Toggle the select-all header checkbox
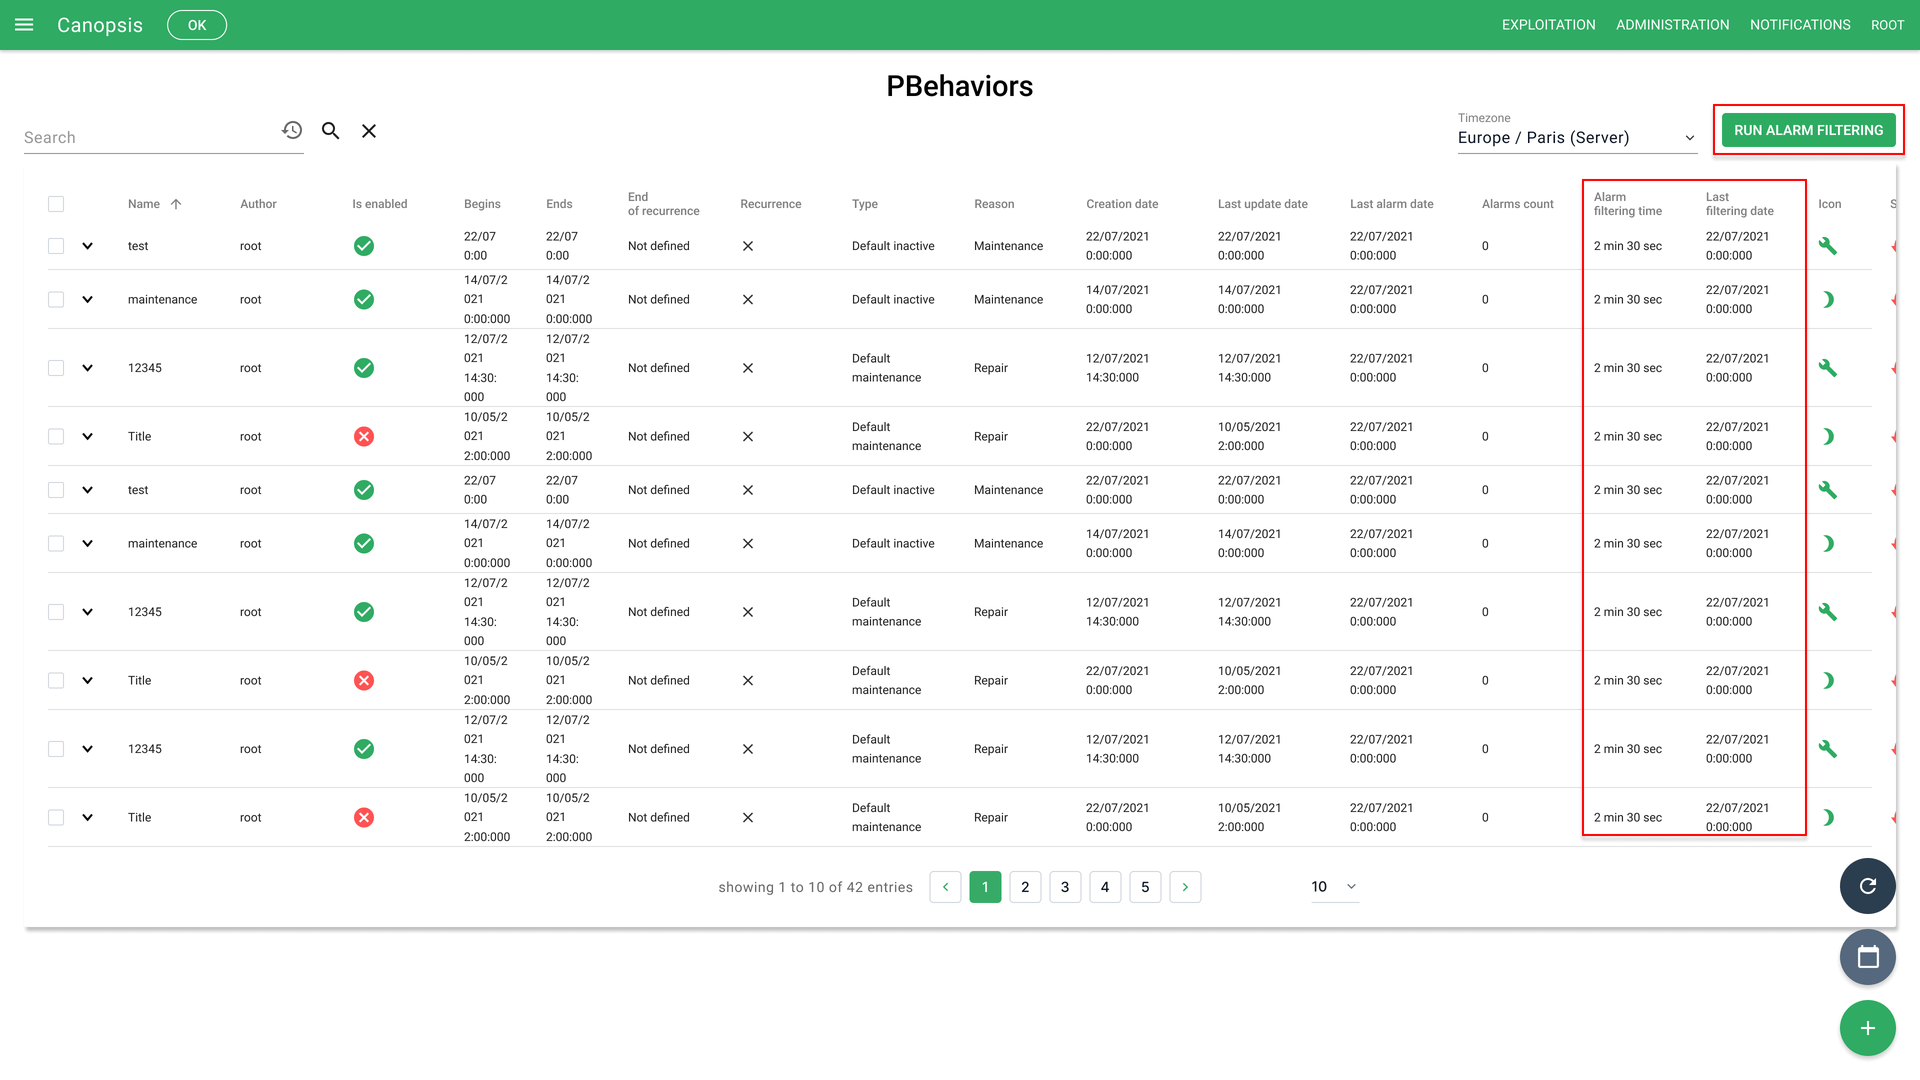This screenshot has width=1920, height=1080. 56,204
